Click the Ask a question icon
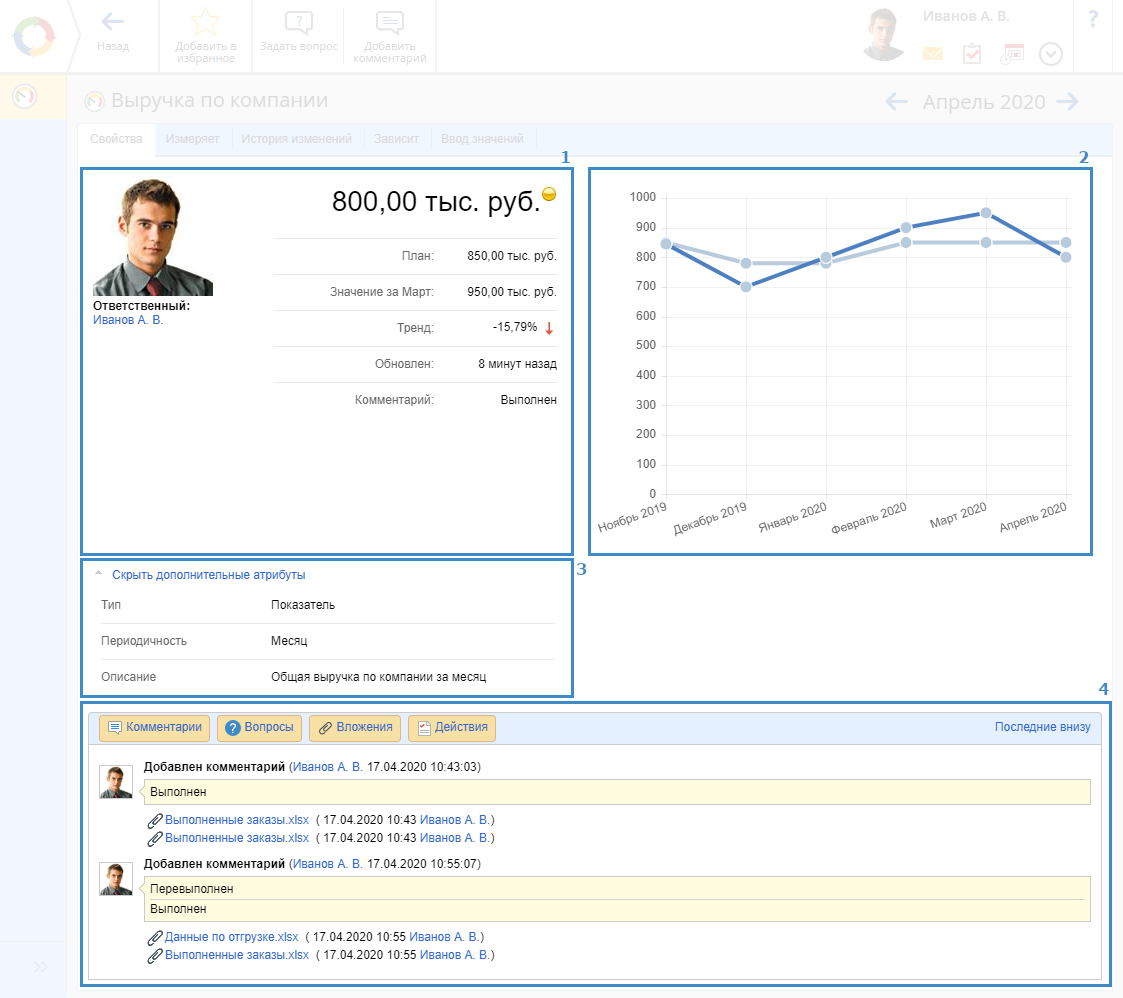This screenshot has height=998, width=1123. [298, 24]
